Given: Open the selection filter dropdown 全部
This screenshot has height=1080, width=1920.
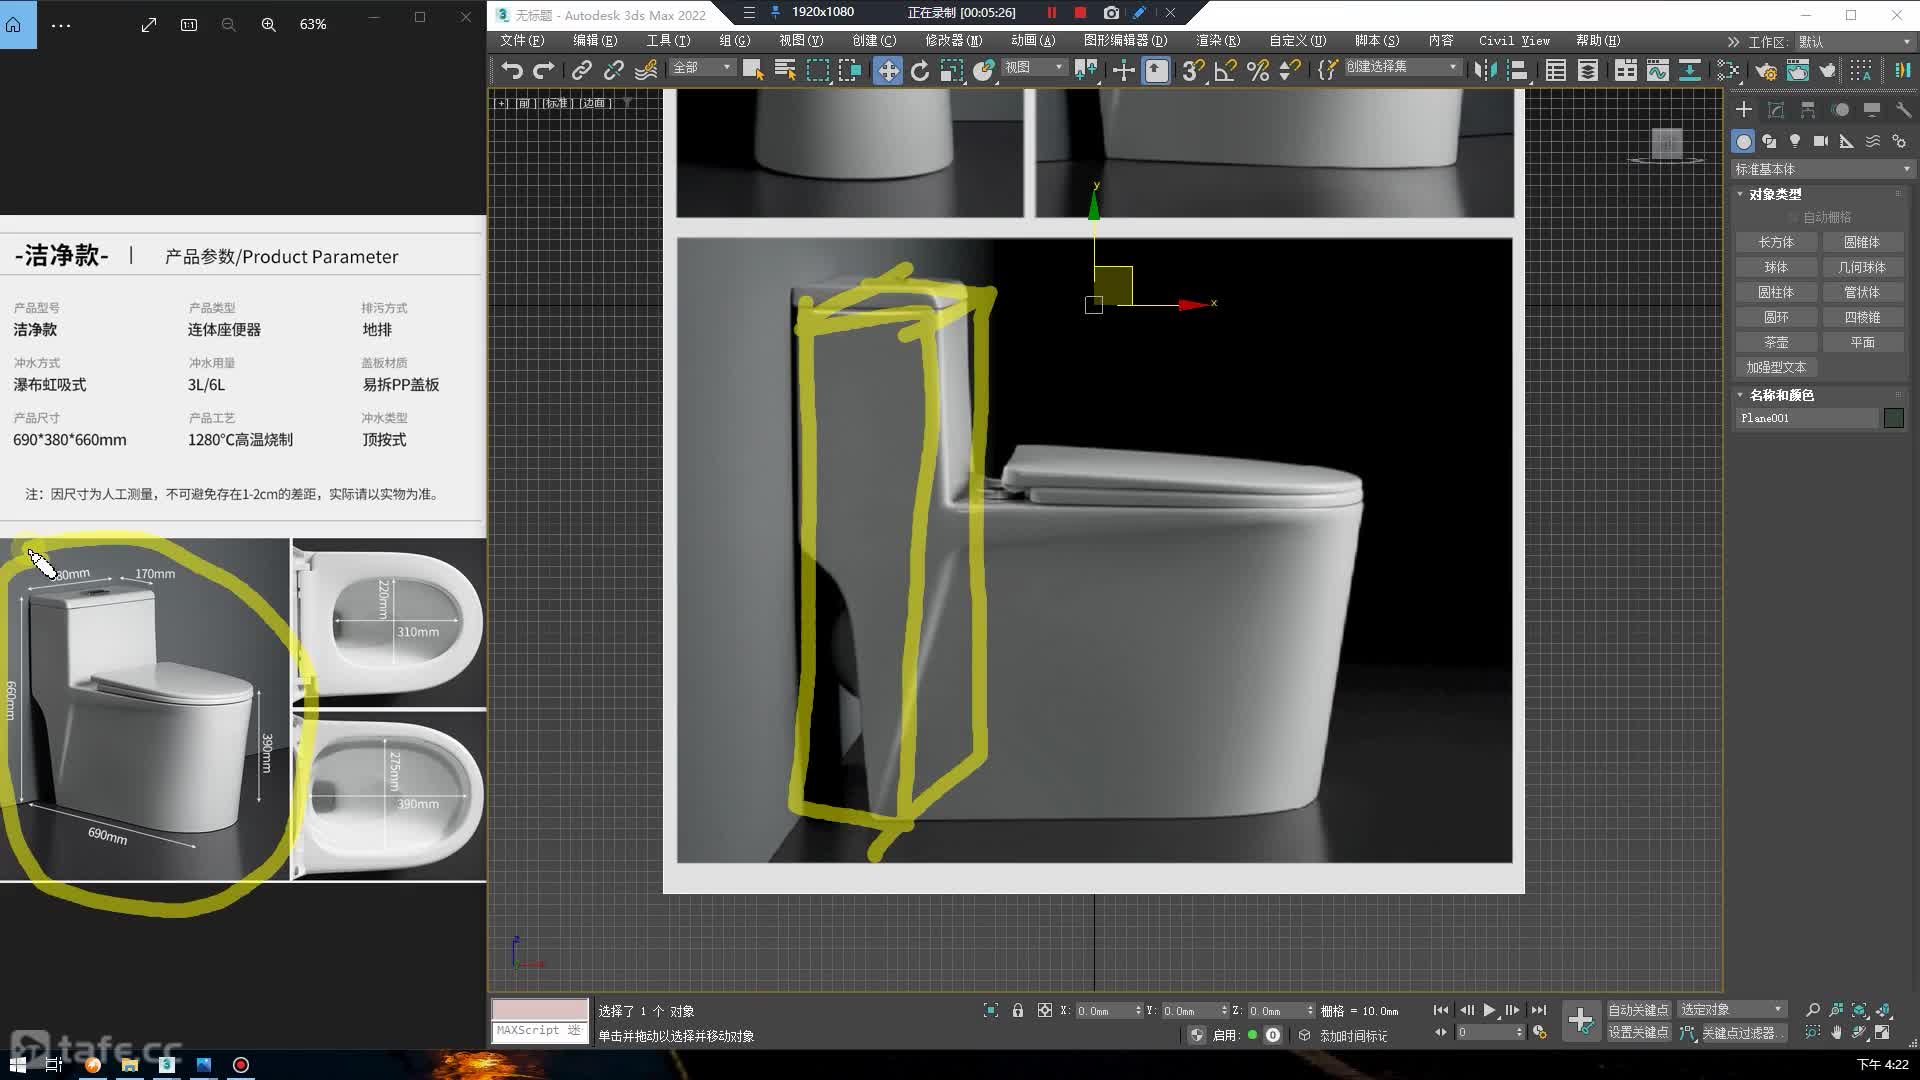Looking at the screenshot, I should click(x=703, y=67).
